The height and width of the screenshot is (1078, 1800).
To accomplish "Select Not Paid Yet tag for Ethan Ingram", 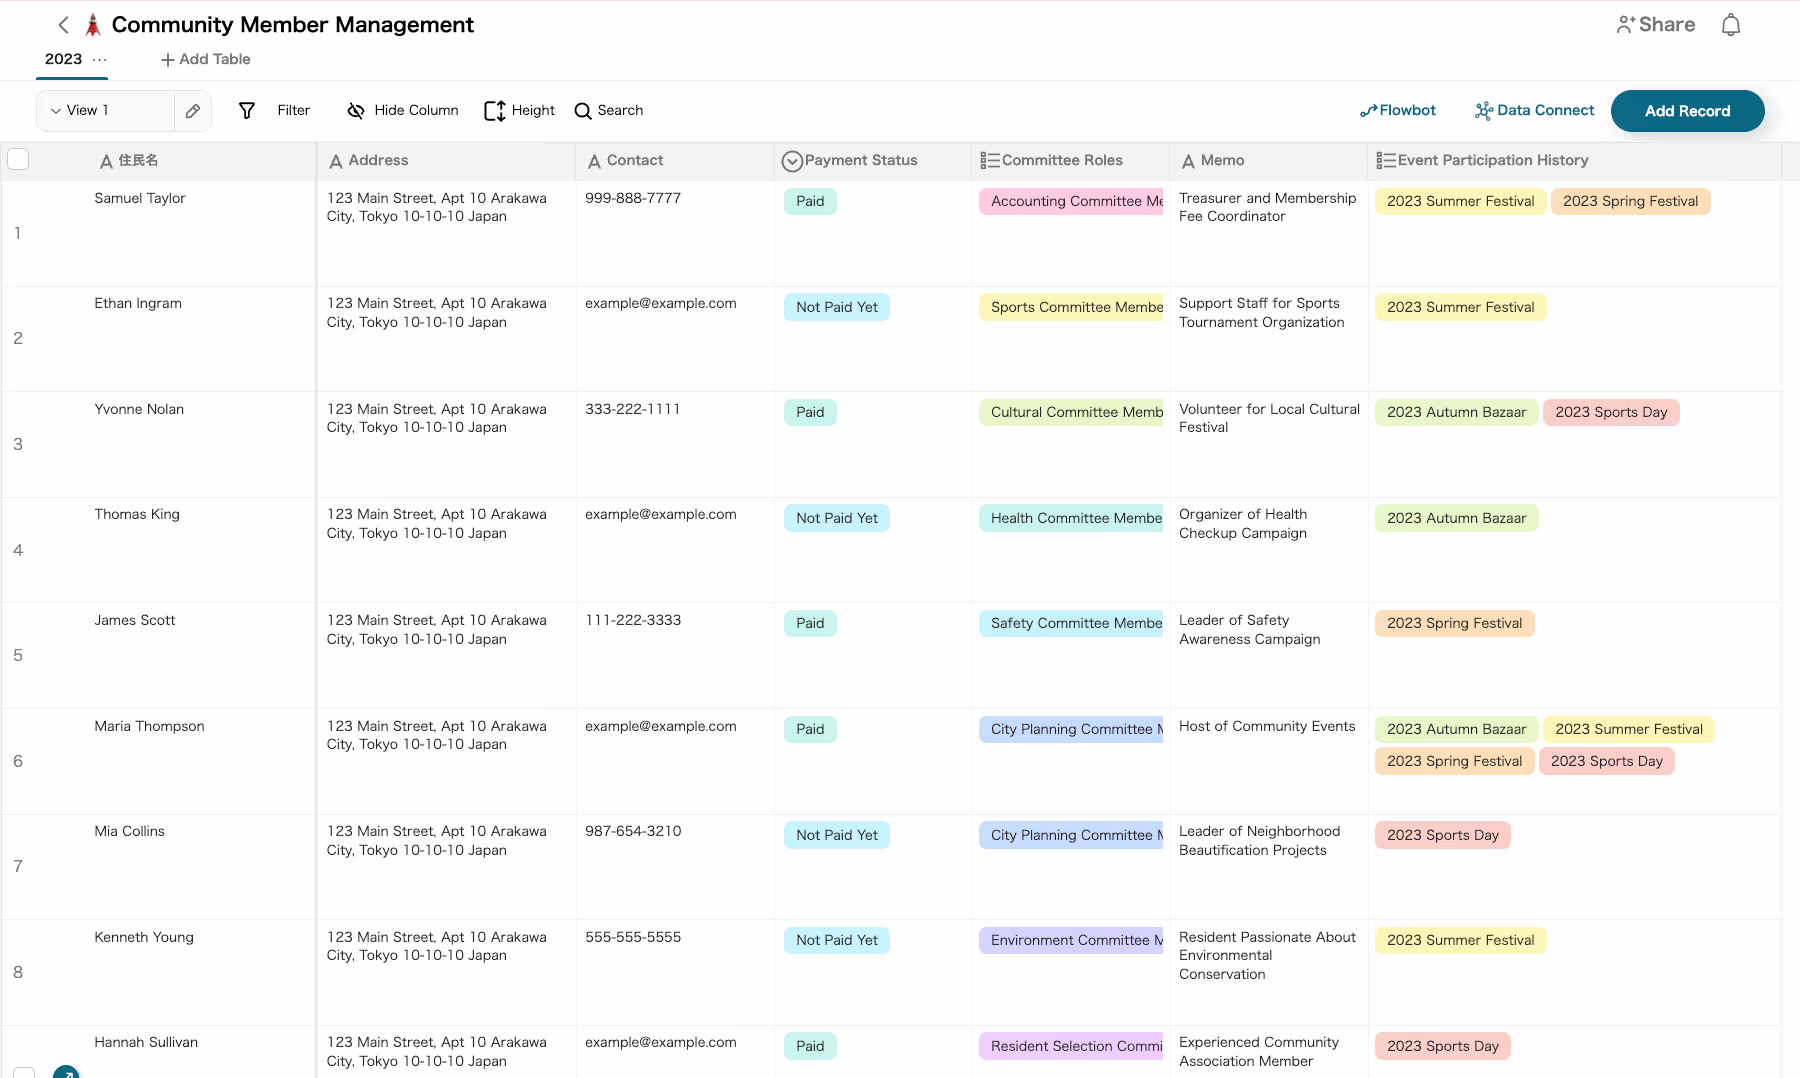I will (x=837, y=307).
